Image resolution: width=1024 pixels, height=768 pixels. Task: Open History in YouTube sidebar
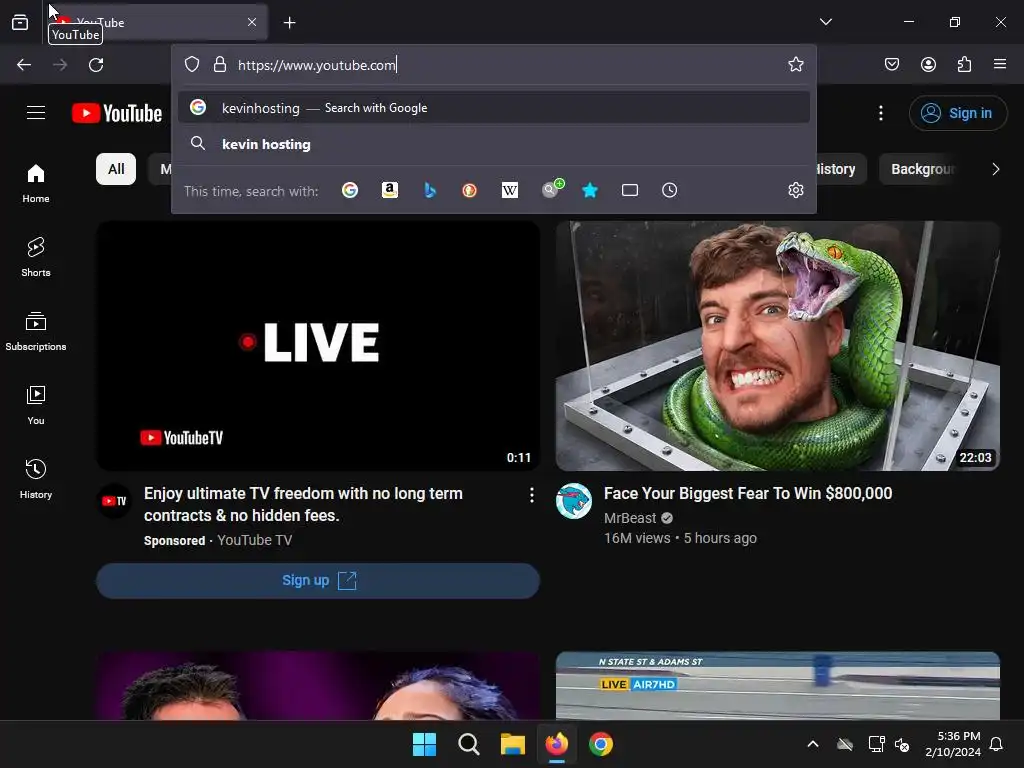[x=36, y=479]
